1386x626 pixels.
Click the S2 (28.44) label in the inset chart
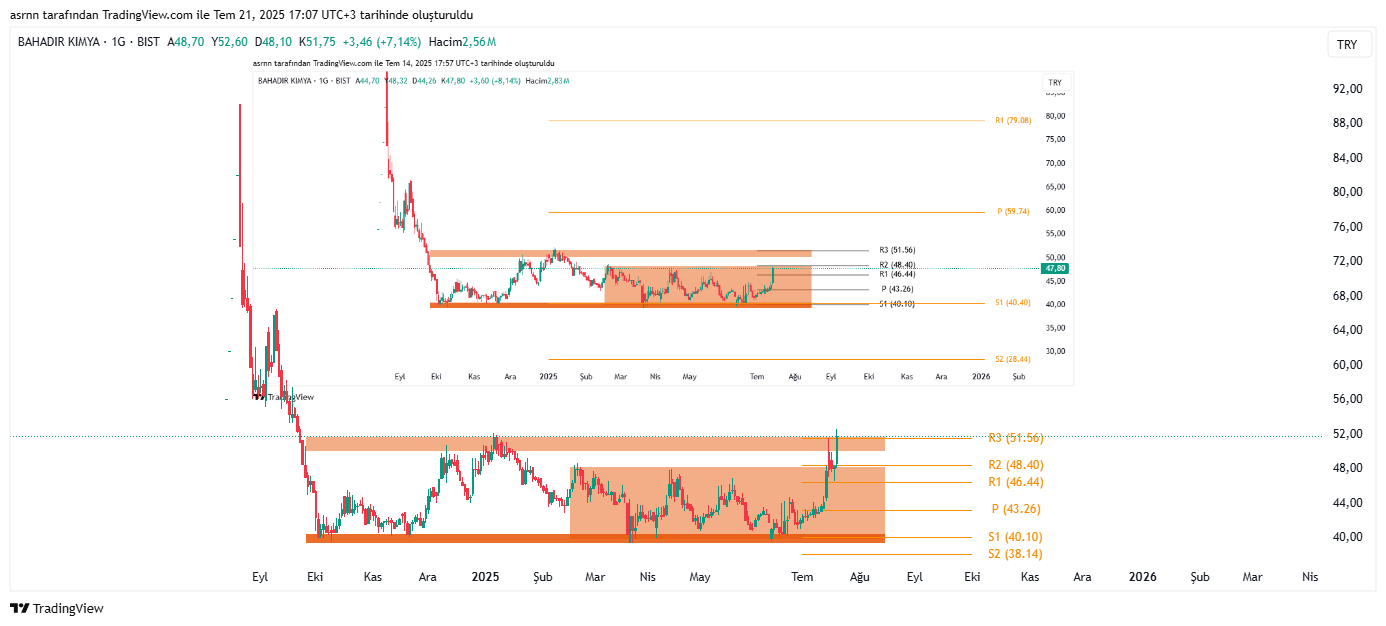point(1012,359)
